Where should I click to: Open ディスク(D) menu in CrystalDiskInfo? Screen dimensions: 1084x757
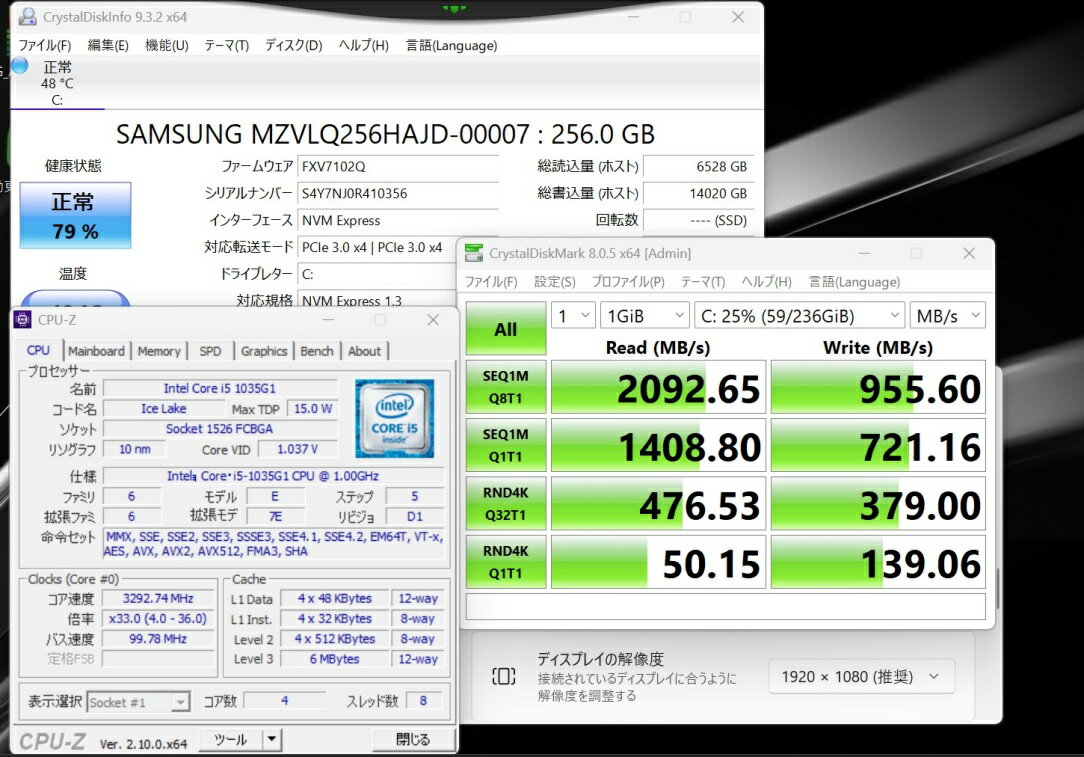click(x=294, y=46)
